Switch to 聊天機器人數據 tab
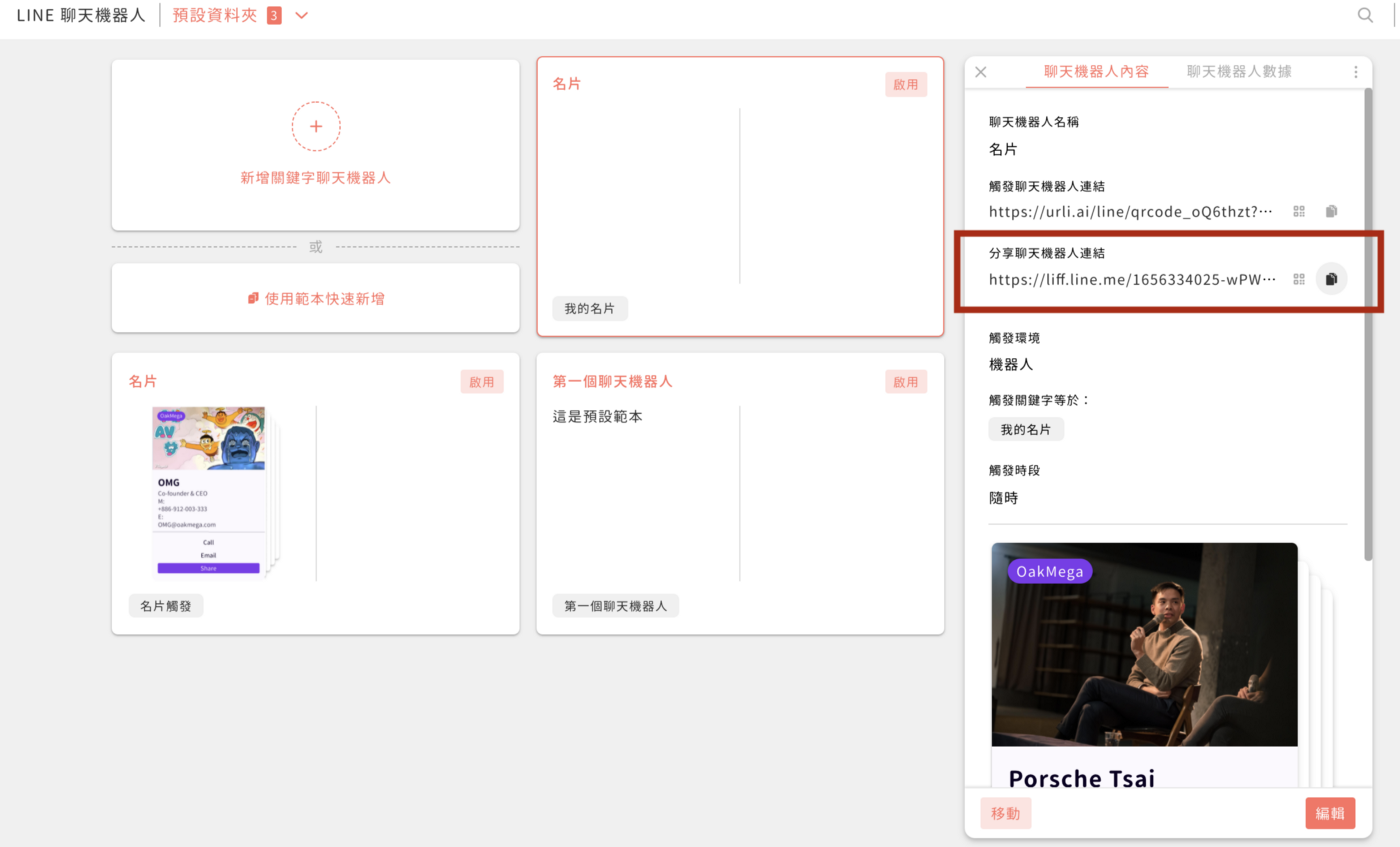 pos(1239,72)
